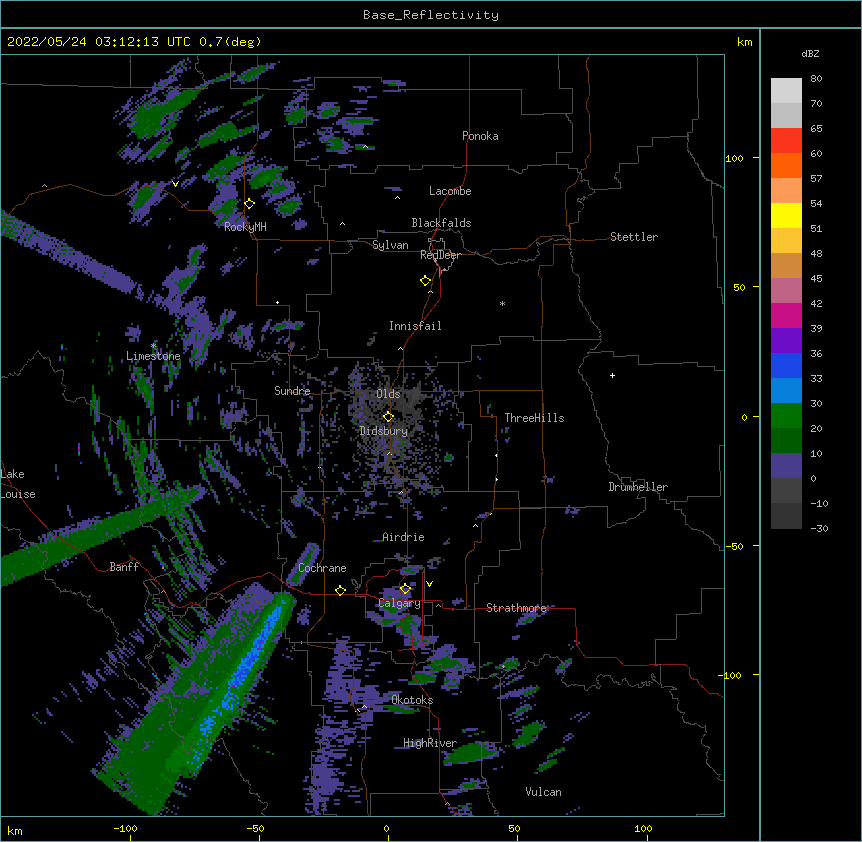This screenshot has height=842, width=862.
Task: Click the Banff label
Action: click(x=124, y=567)
